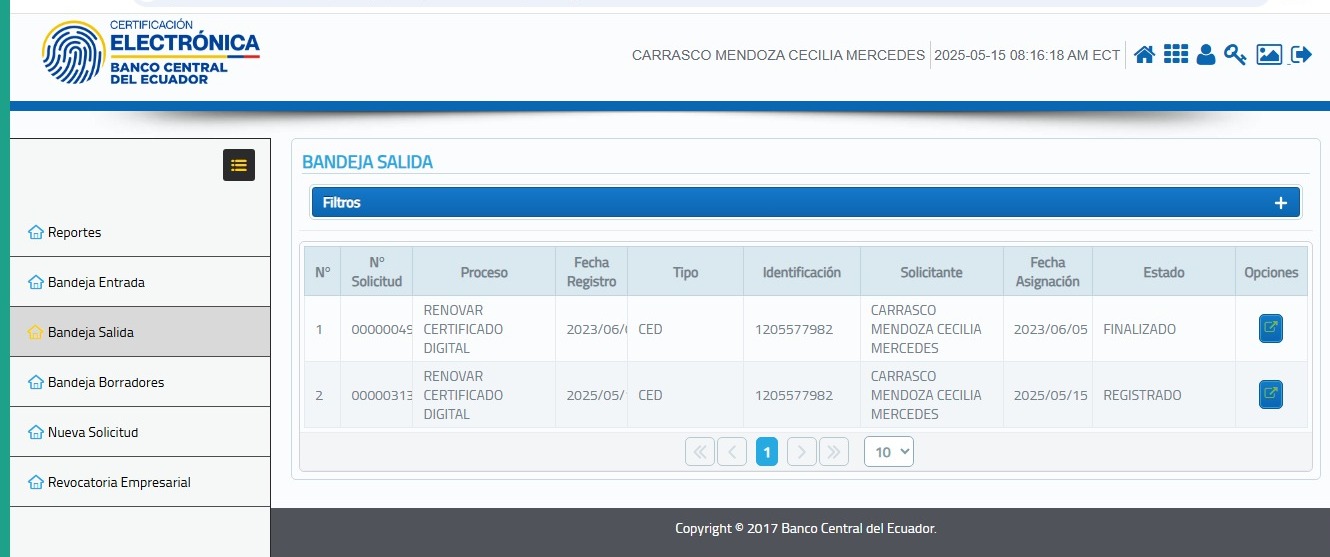Jump to last page in pagination
The width and height of the screenshot is (1330, 557).
[x=833, y=452]
